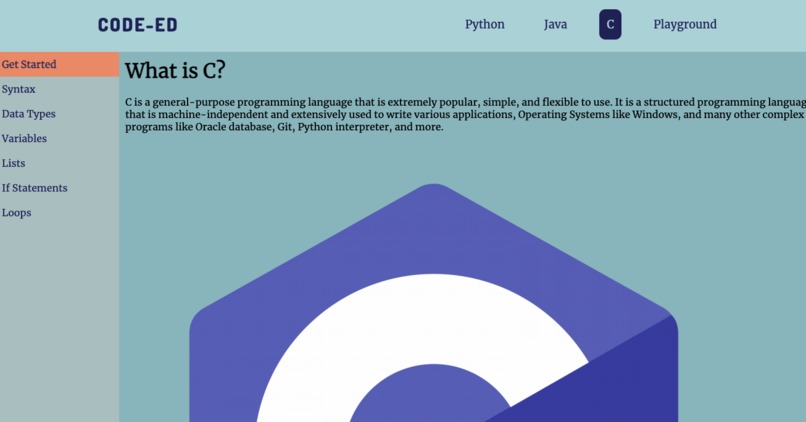Click the large C language logo image
806x422 pixels.
click(x=434, y=303)
